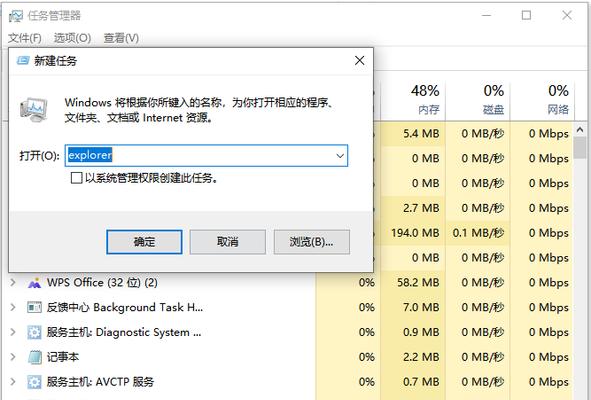This screenshot has width=591, height=400.
Task: Click the 反馈中心 Background Task Host icon
Action: 34,308
